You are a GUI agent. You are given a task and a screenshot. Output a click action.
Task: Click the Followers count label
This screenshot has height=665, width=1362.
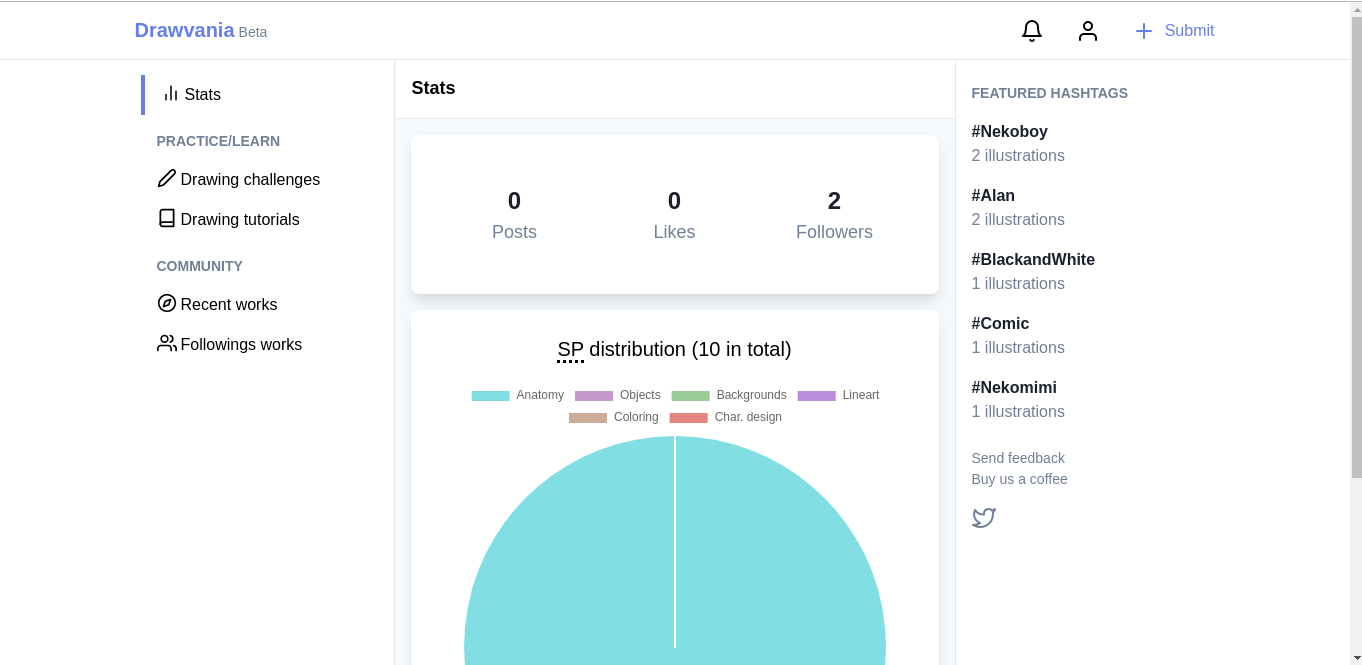(834, 232)
